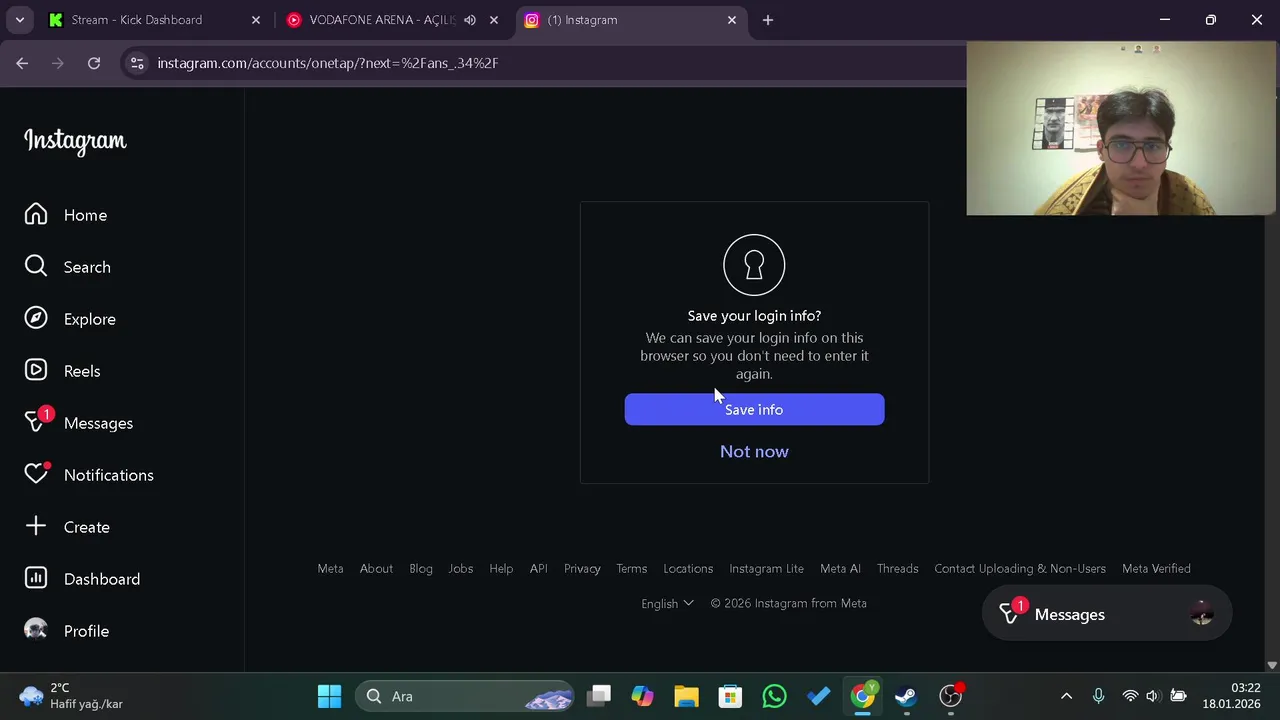Click the Instagram wordmark logo

(x=75, y=141)
